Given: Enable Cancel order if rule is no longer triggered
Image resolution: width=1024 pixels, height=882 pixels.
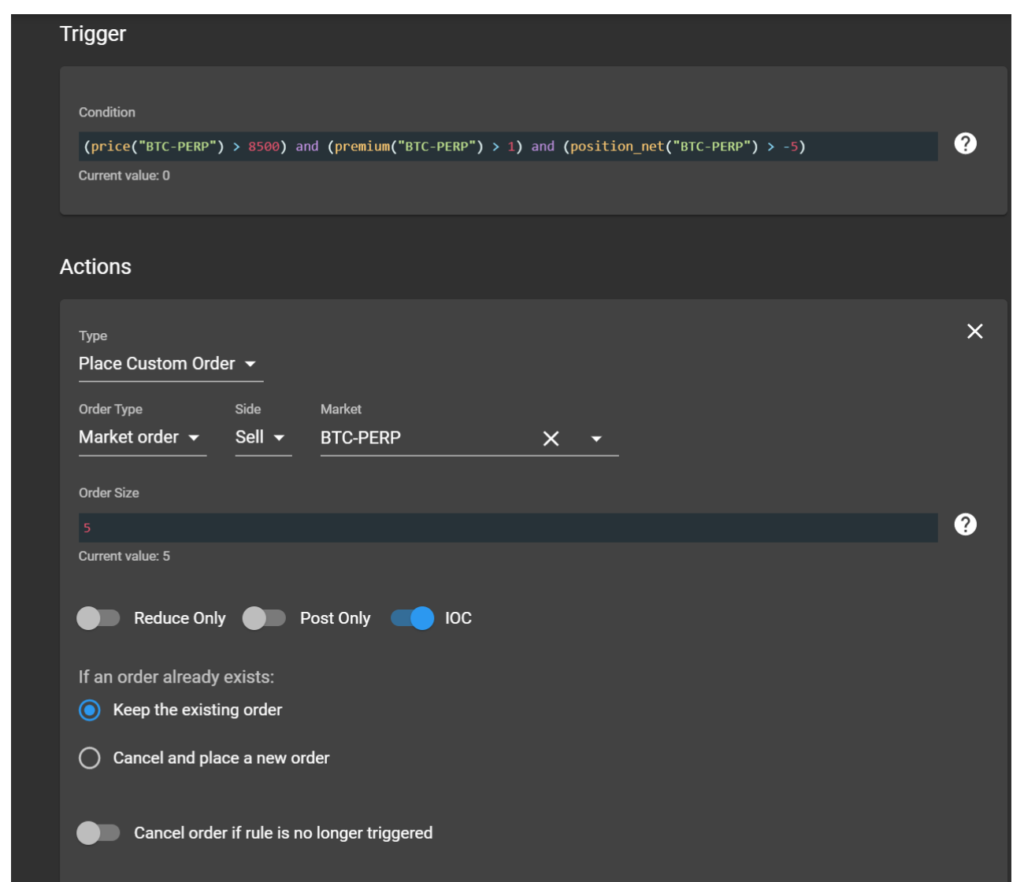Looking at the screenshot, I should point(99,833).
